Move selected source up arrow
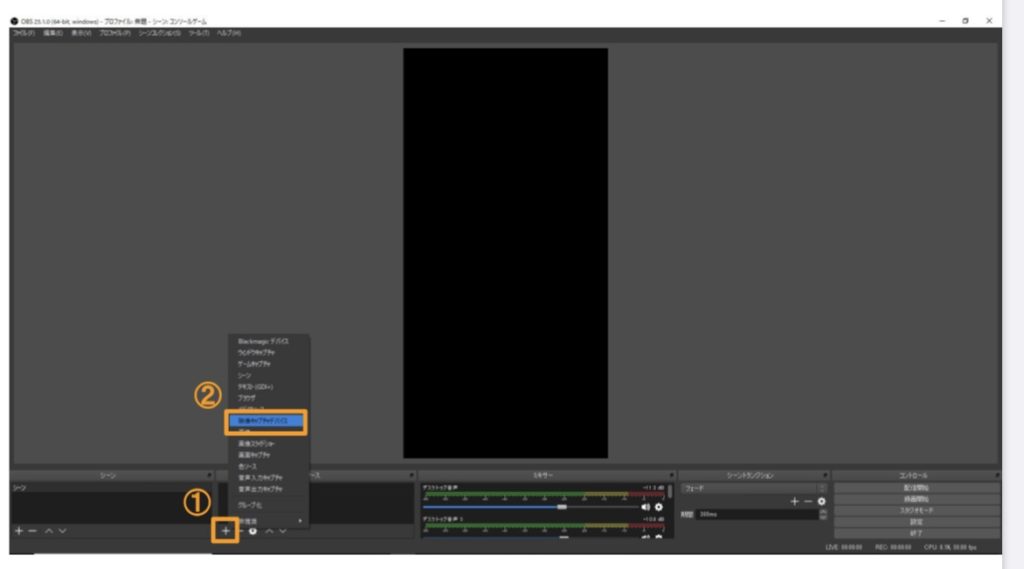The height and width of the screenshot is (569, 1024). click(x=269, y=531)
